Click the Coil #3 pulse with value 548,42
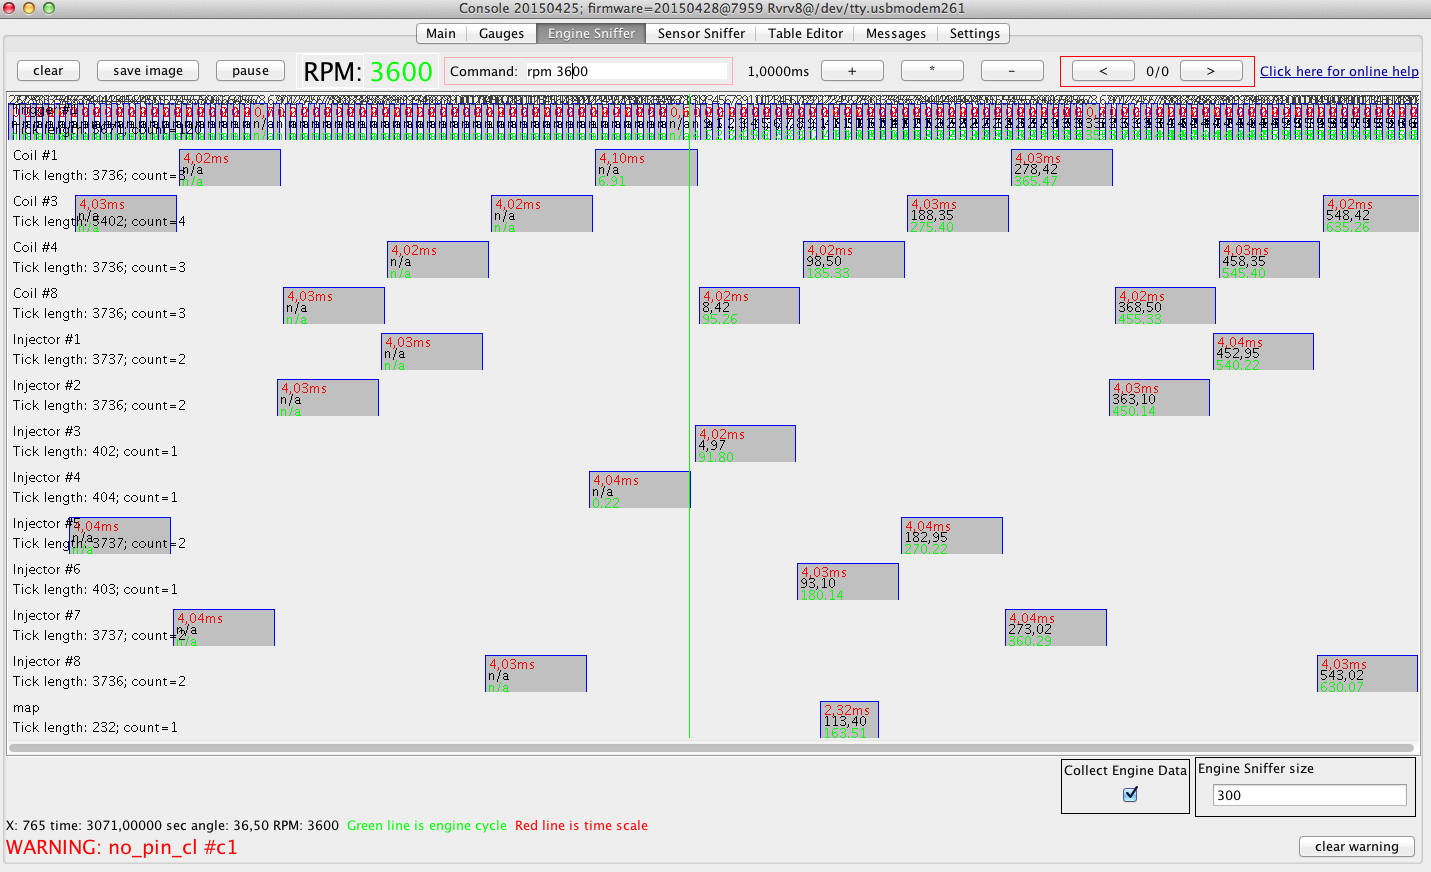Screen dimensions: 1431x872 pyautogui.click(x=1371, y=213)
